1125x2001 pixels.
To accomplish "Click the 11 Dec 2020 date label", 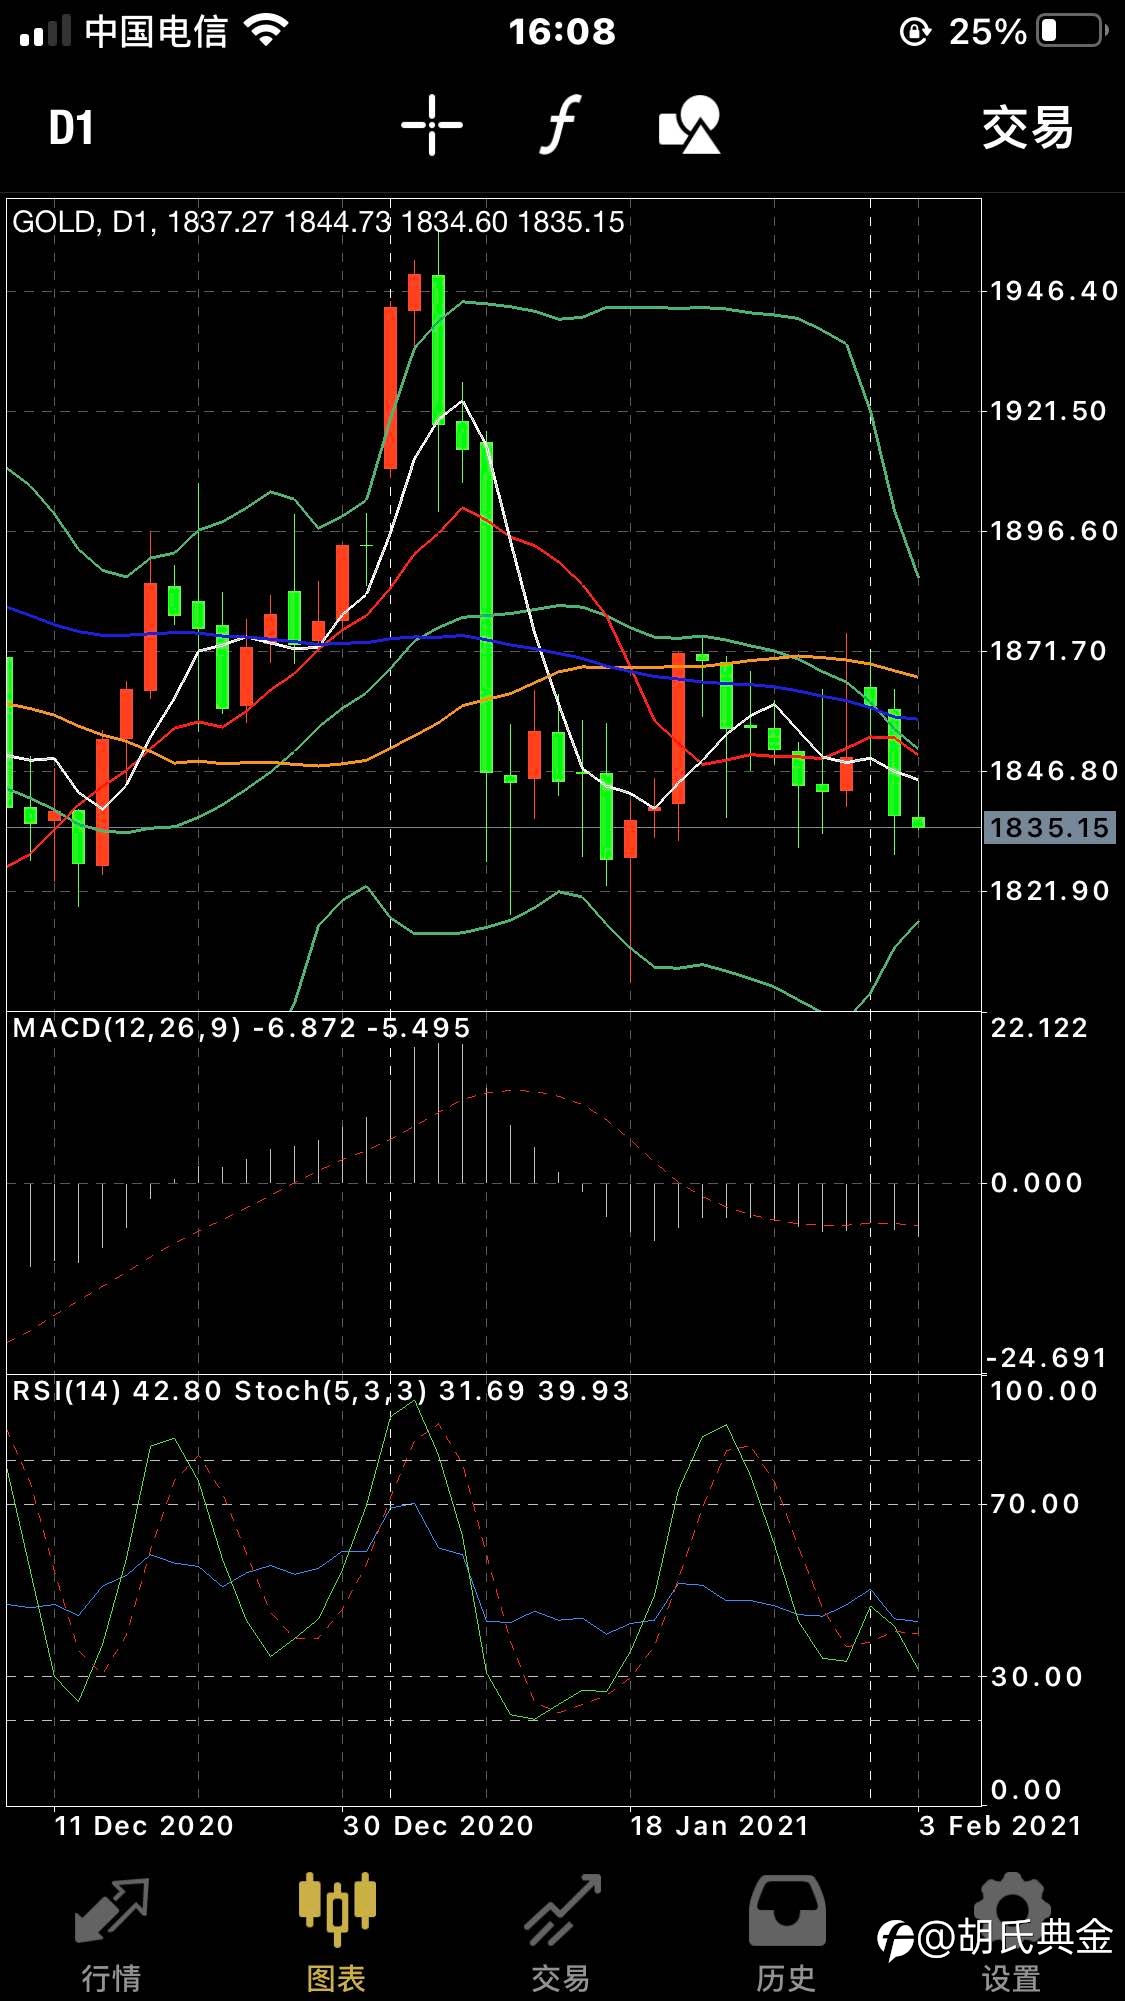I will (143, 1826).
